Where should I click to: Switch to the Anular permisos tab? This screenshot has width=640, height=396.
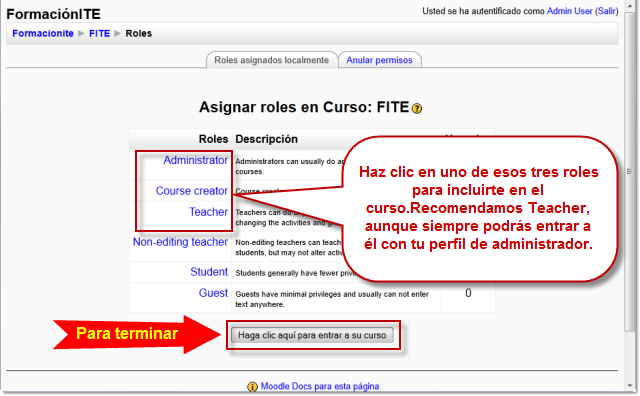380,60
